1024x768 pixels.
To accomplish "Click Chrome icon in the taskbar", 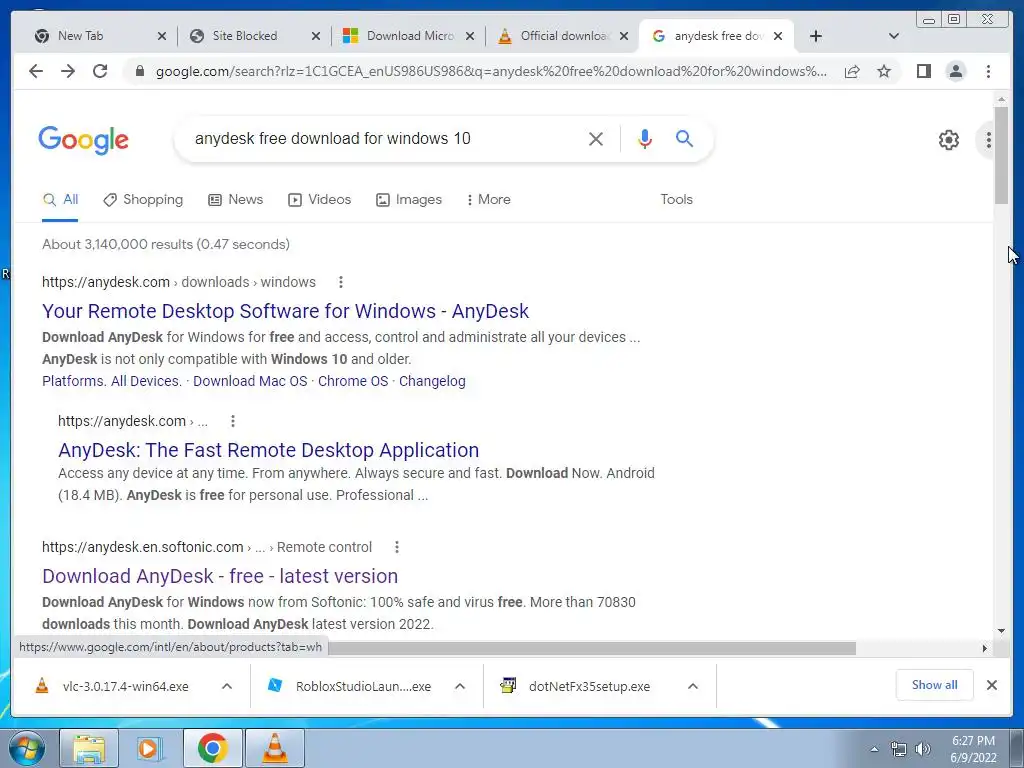I will point(212,748).
